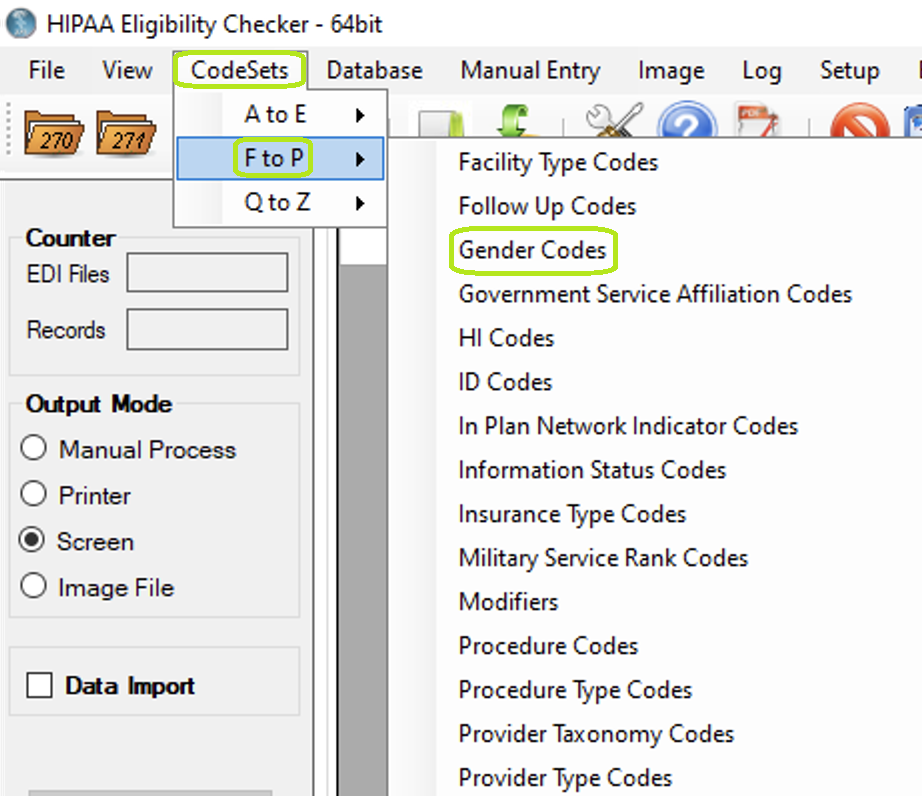Click the blue question mark help icon

[x=687, y=120]
